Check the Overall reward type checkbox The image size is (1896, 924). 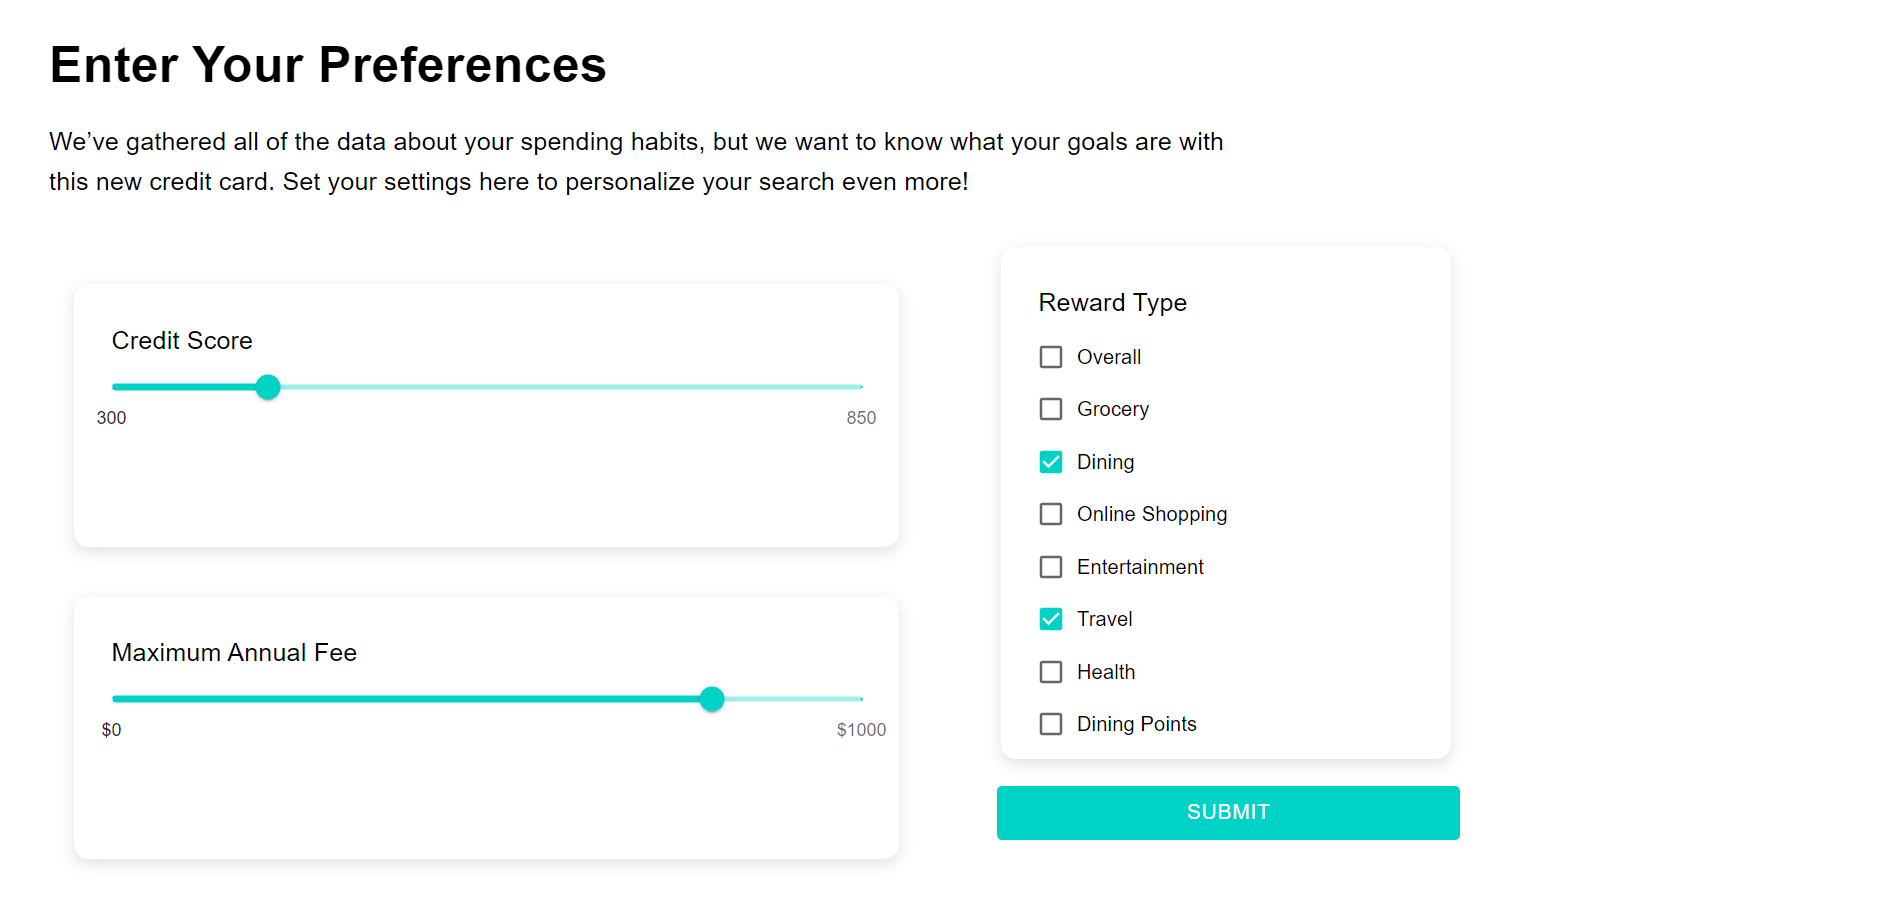point(1050,357)
